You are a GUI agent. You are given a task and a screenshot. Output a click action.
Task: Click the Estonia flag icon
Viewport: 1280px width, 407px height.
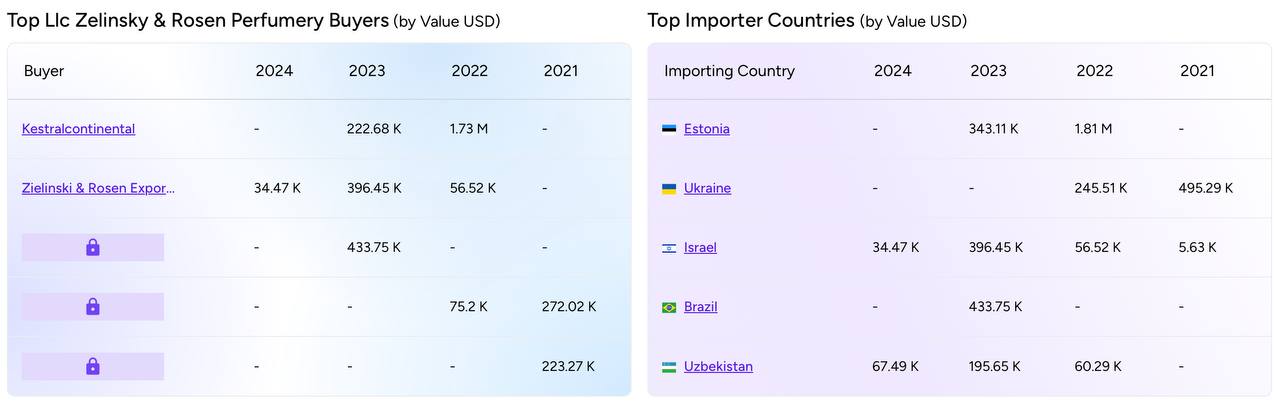tap(669, 129)
